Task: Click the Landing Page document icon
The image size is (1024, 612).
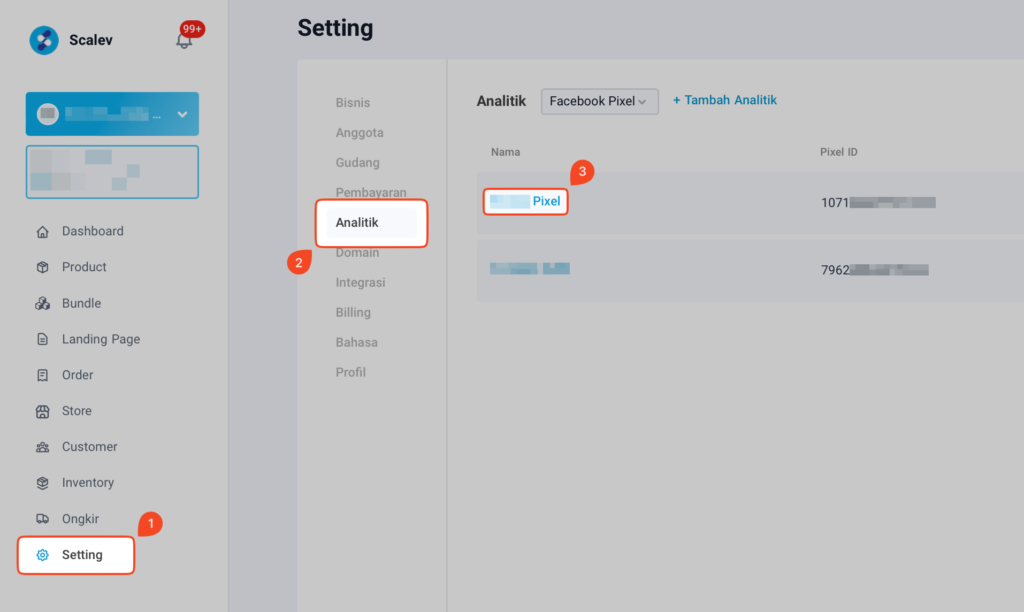Action: pyautogui.click(x=42, y=340)
